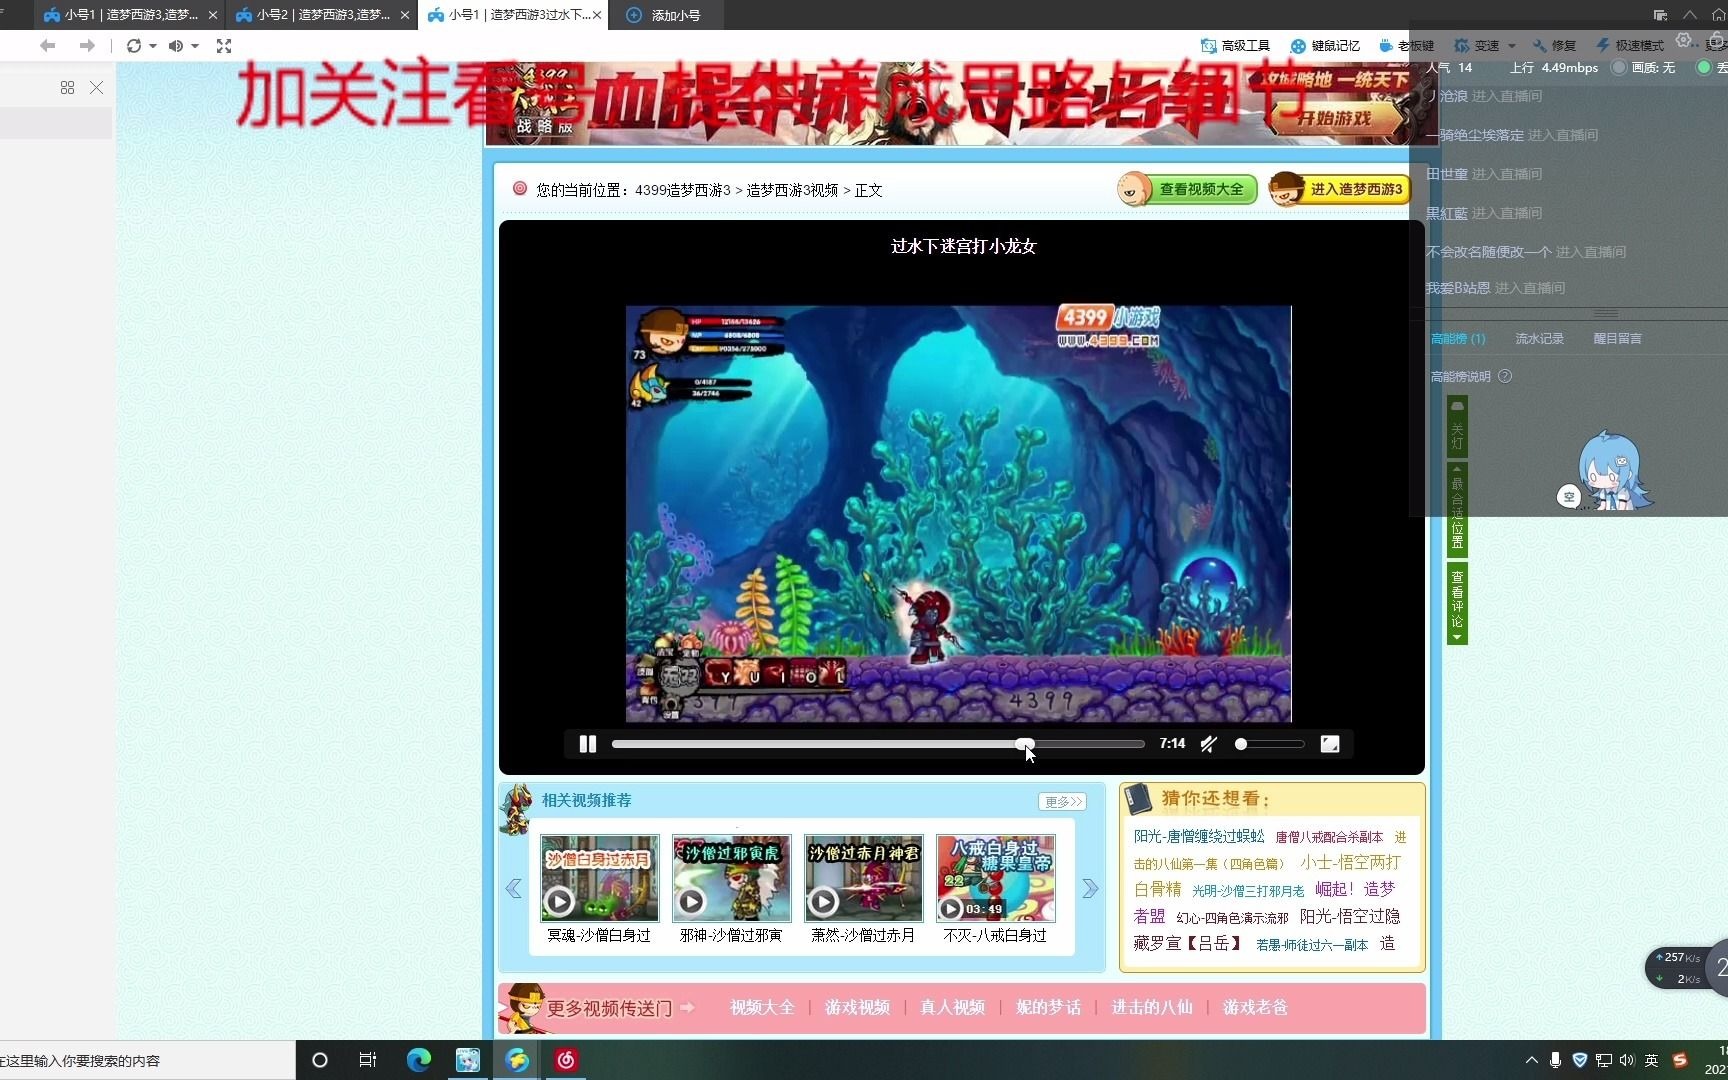Open 阳光-唐僧缠绕过蜈蚣 link
Screen dimensions: 1728x1080
pyautogui.click(x=1199, y=836)
